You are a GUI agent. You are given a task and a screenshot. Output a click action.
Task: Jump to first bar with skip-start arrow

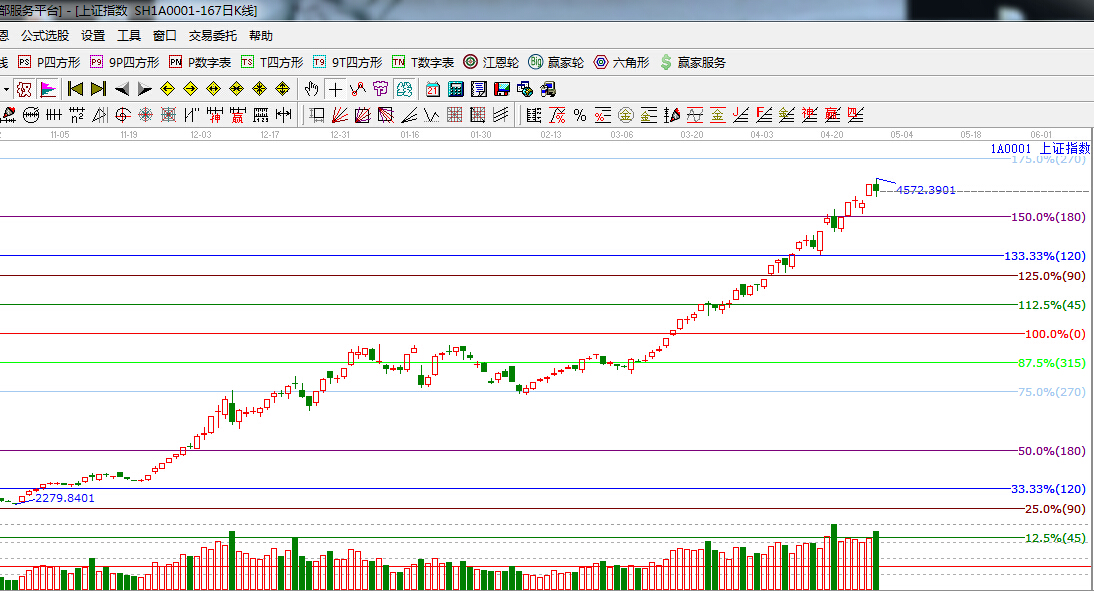[x=75, y=89]
